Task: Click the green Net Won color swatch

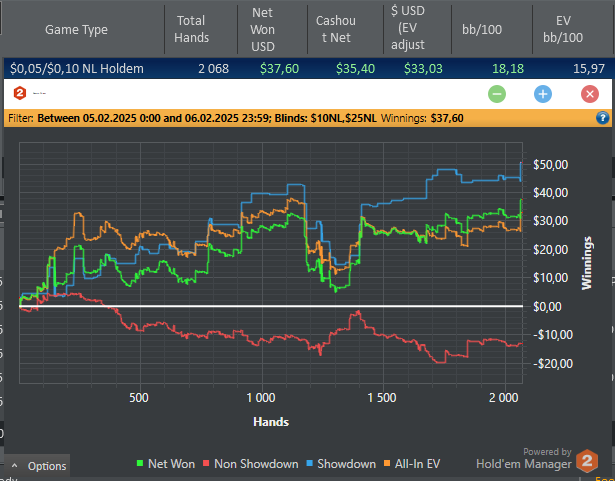Action: click(140, 464)
